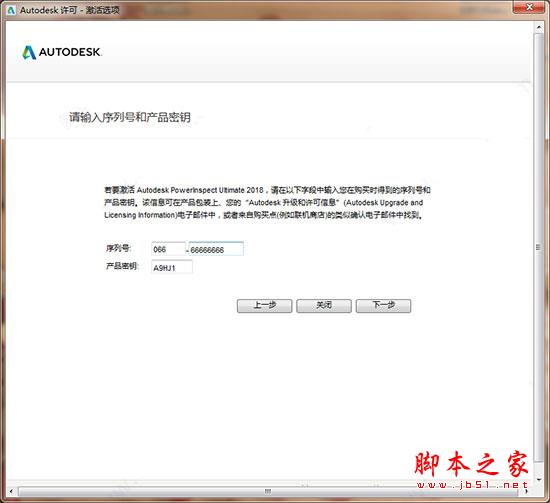The height and width of the screenshot is (503, 550).
Task: Click the horizontal scrollbar left arrow
Action: click(x=11, y=491)
